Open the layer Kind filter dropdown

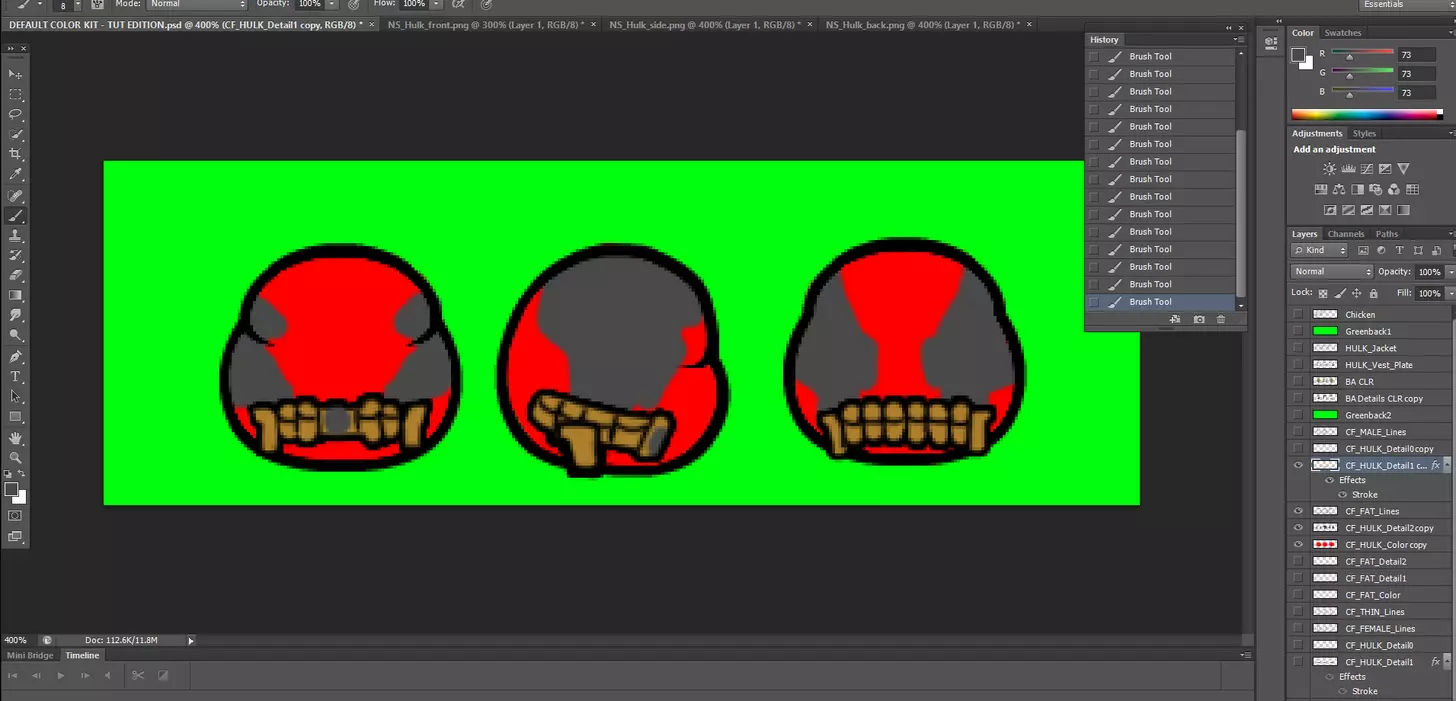coord(1319,250)
